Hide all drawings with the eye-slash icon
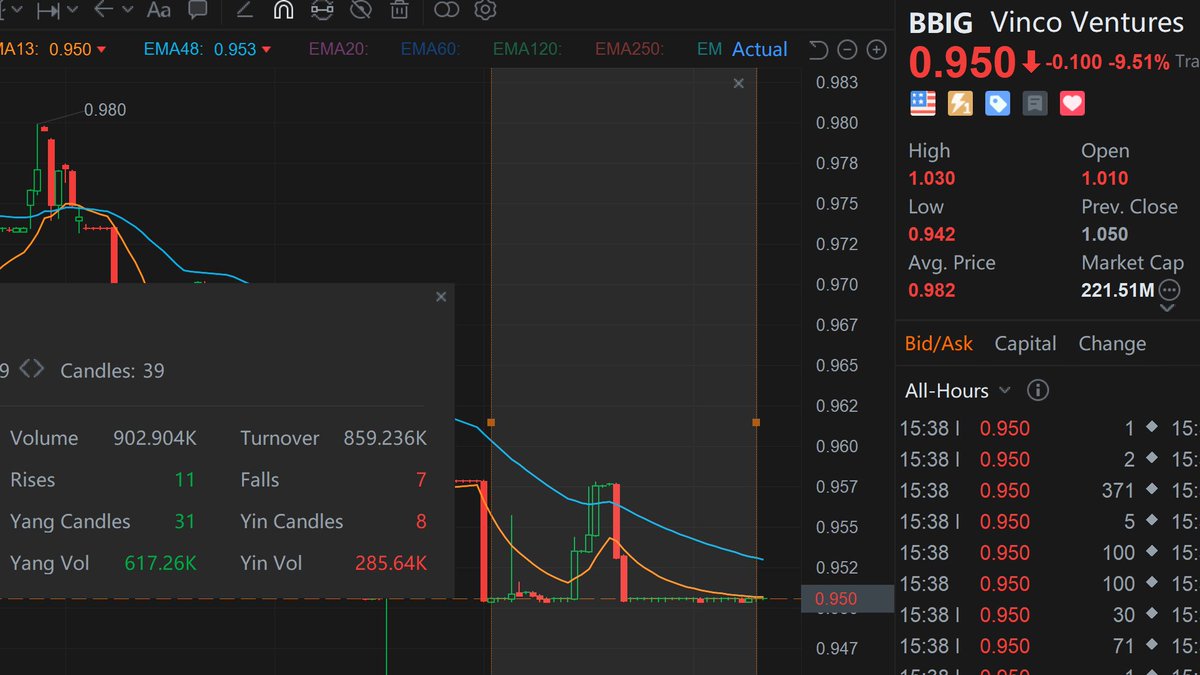Image resolution: width=1200 pixels, height=675 pixels. [x=361, y=10]
